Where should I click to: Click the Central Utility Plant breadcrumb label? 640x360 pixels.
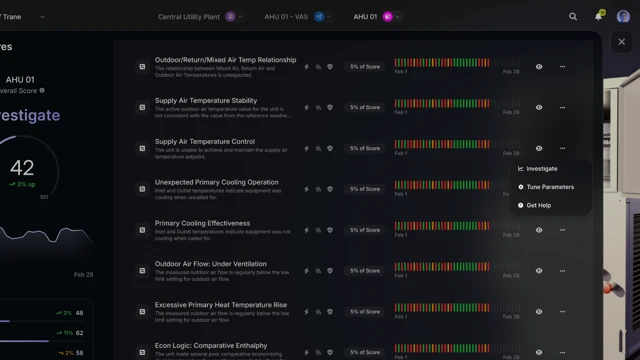[189, 17]
